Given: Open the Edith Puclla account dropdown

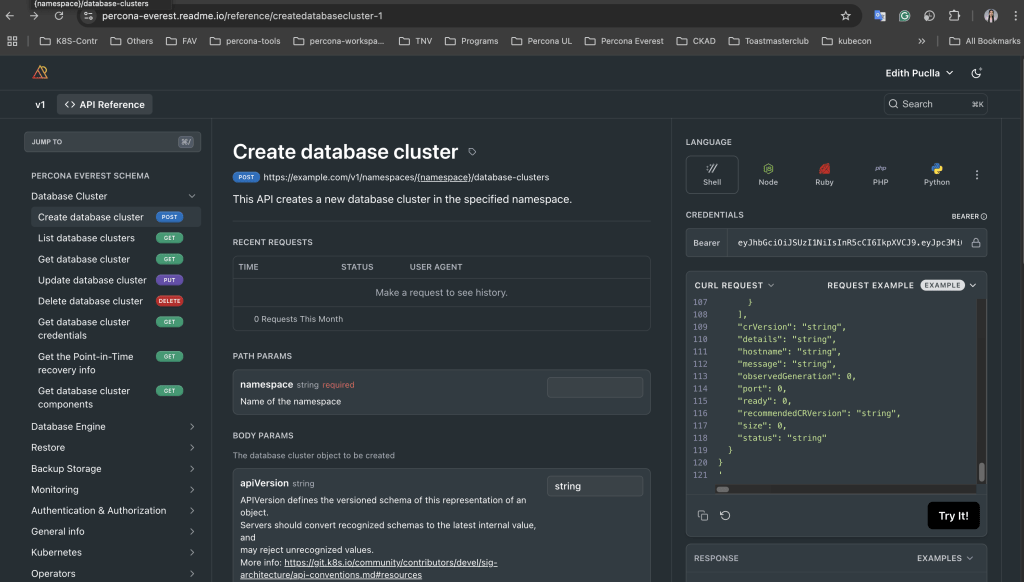Looking at the screenshot, I should coord(919,73).
